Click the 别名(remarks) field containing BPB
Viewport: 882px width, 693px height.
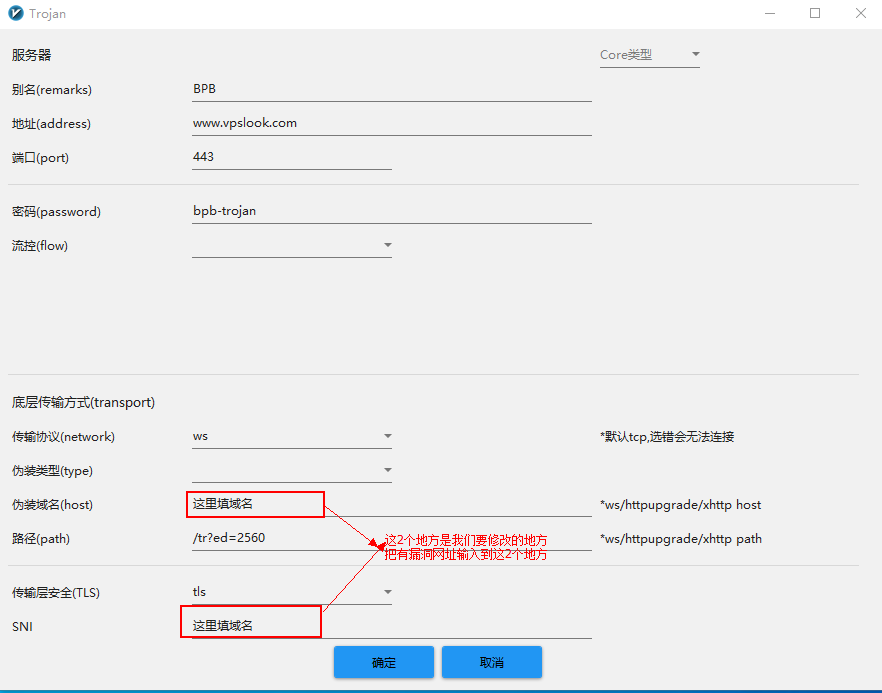click(x=391, y=89)
